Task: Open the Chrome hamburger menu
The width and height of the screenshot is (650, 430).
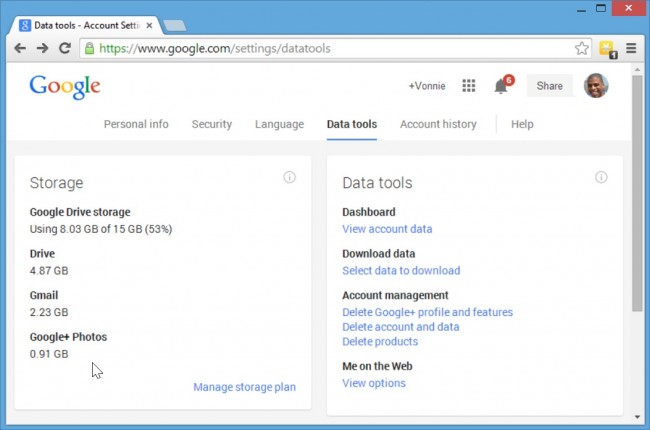Action: click(631, 48)
